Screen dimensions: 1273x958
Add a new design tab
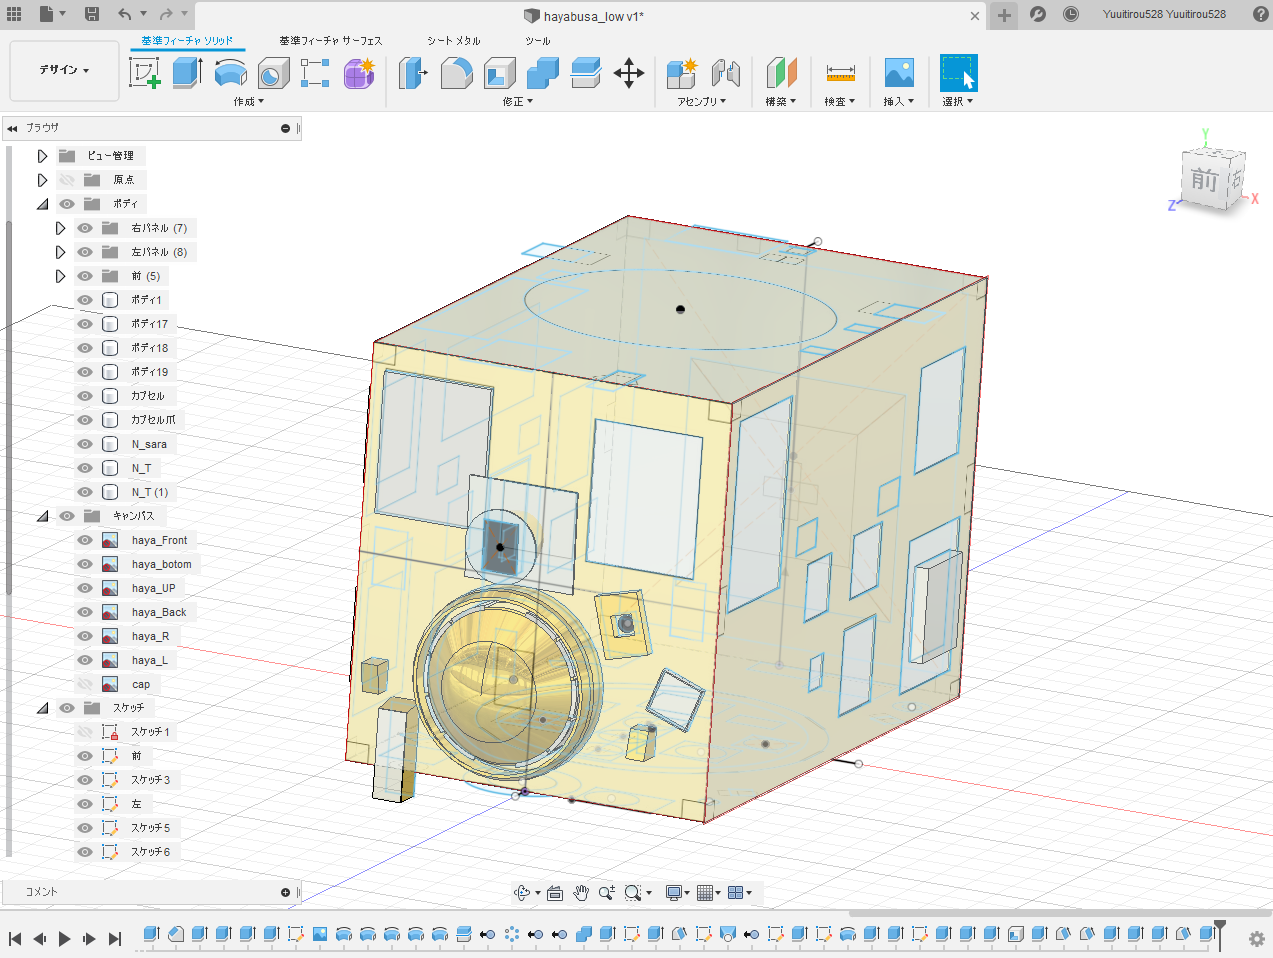pos(1004,15)
